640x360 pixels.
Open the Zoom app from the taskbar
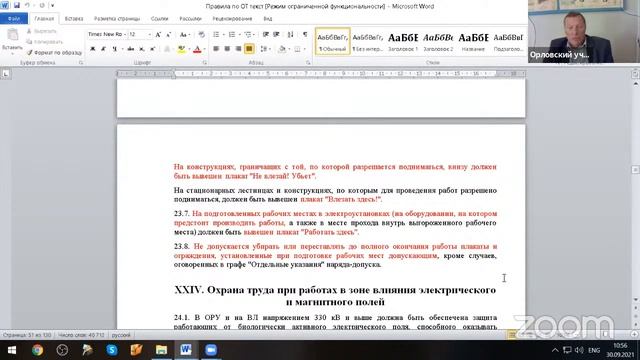click(211, 350)
